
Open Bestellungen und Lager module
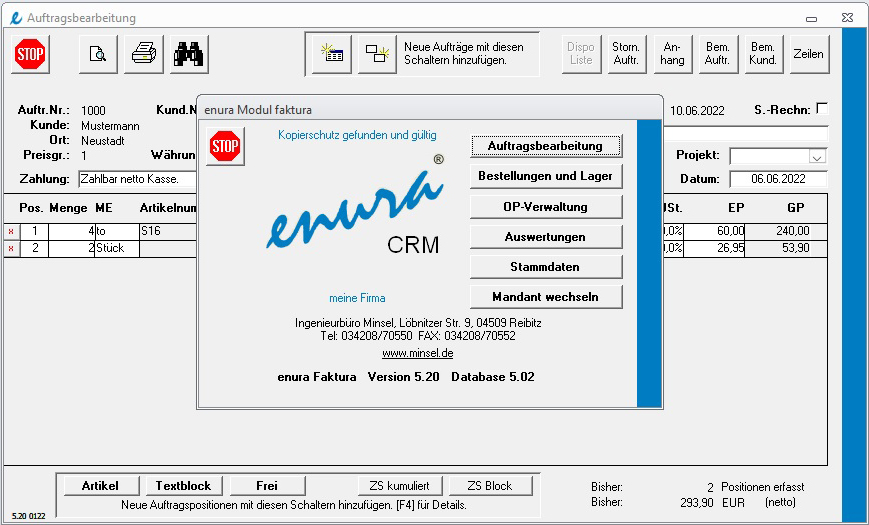tap(546, 176)
